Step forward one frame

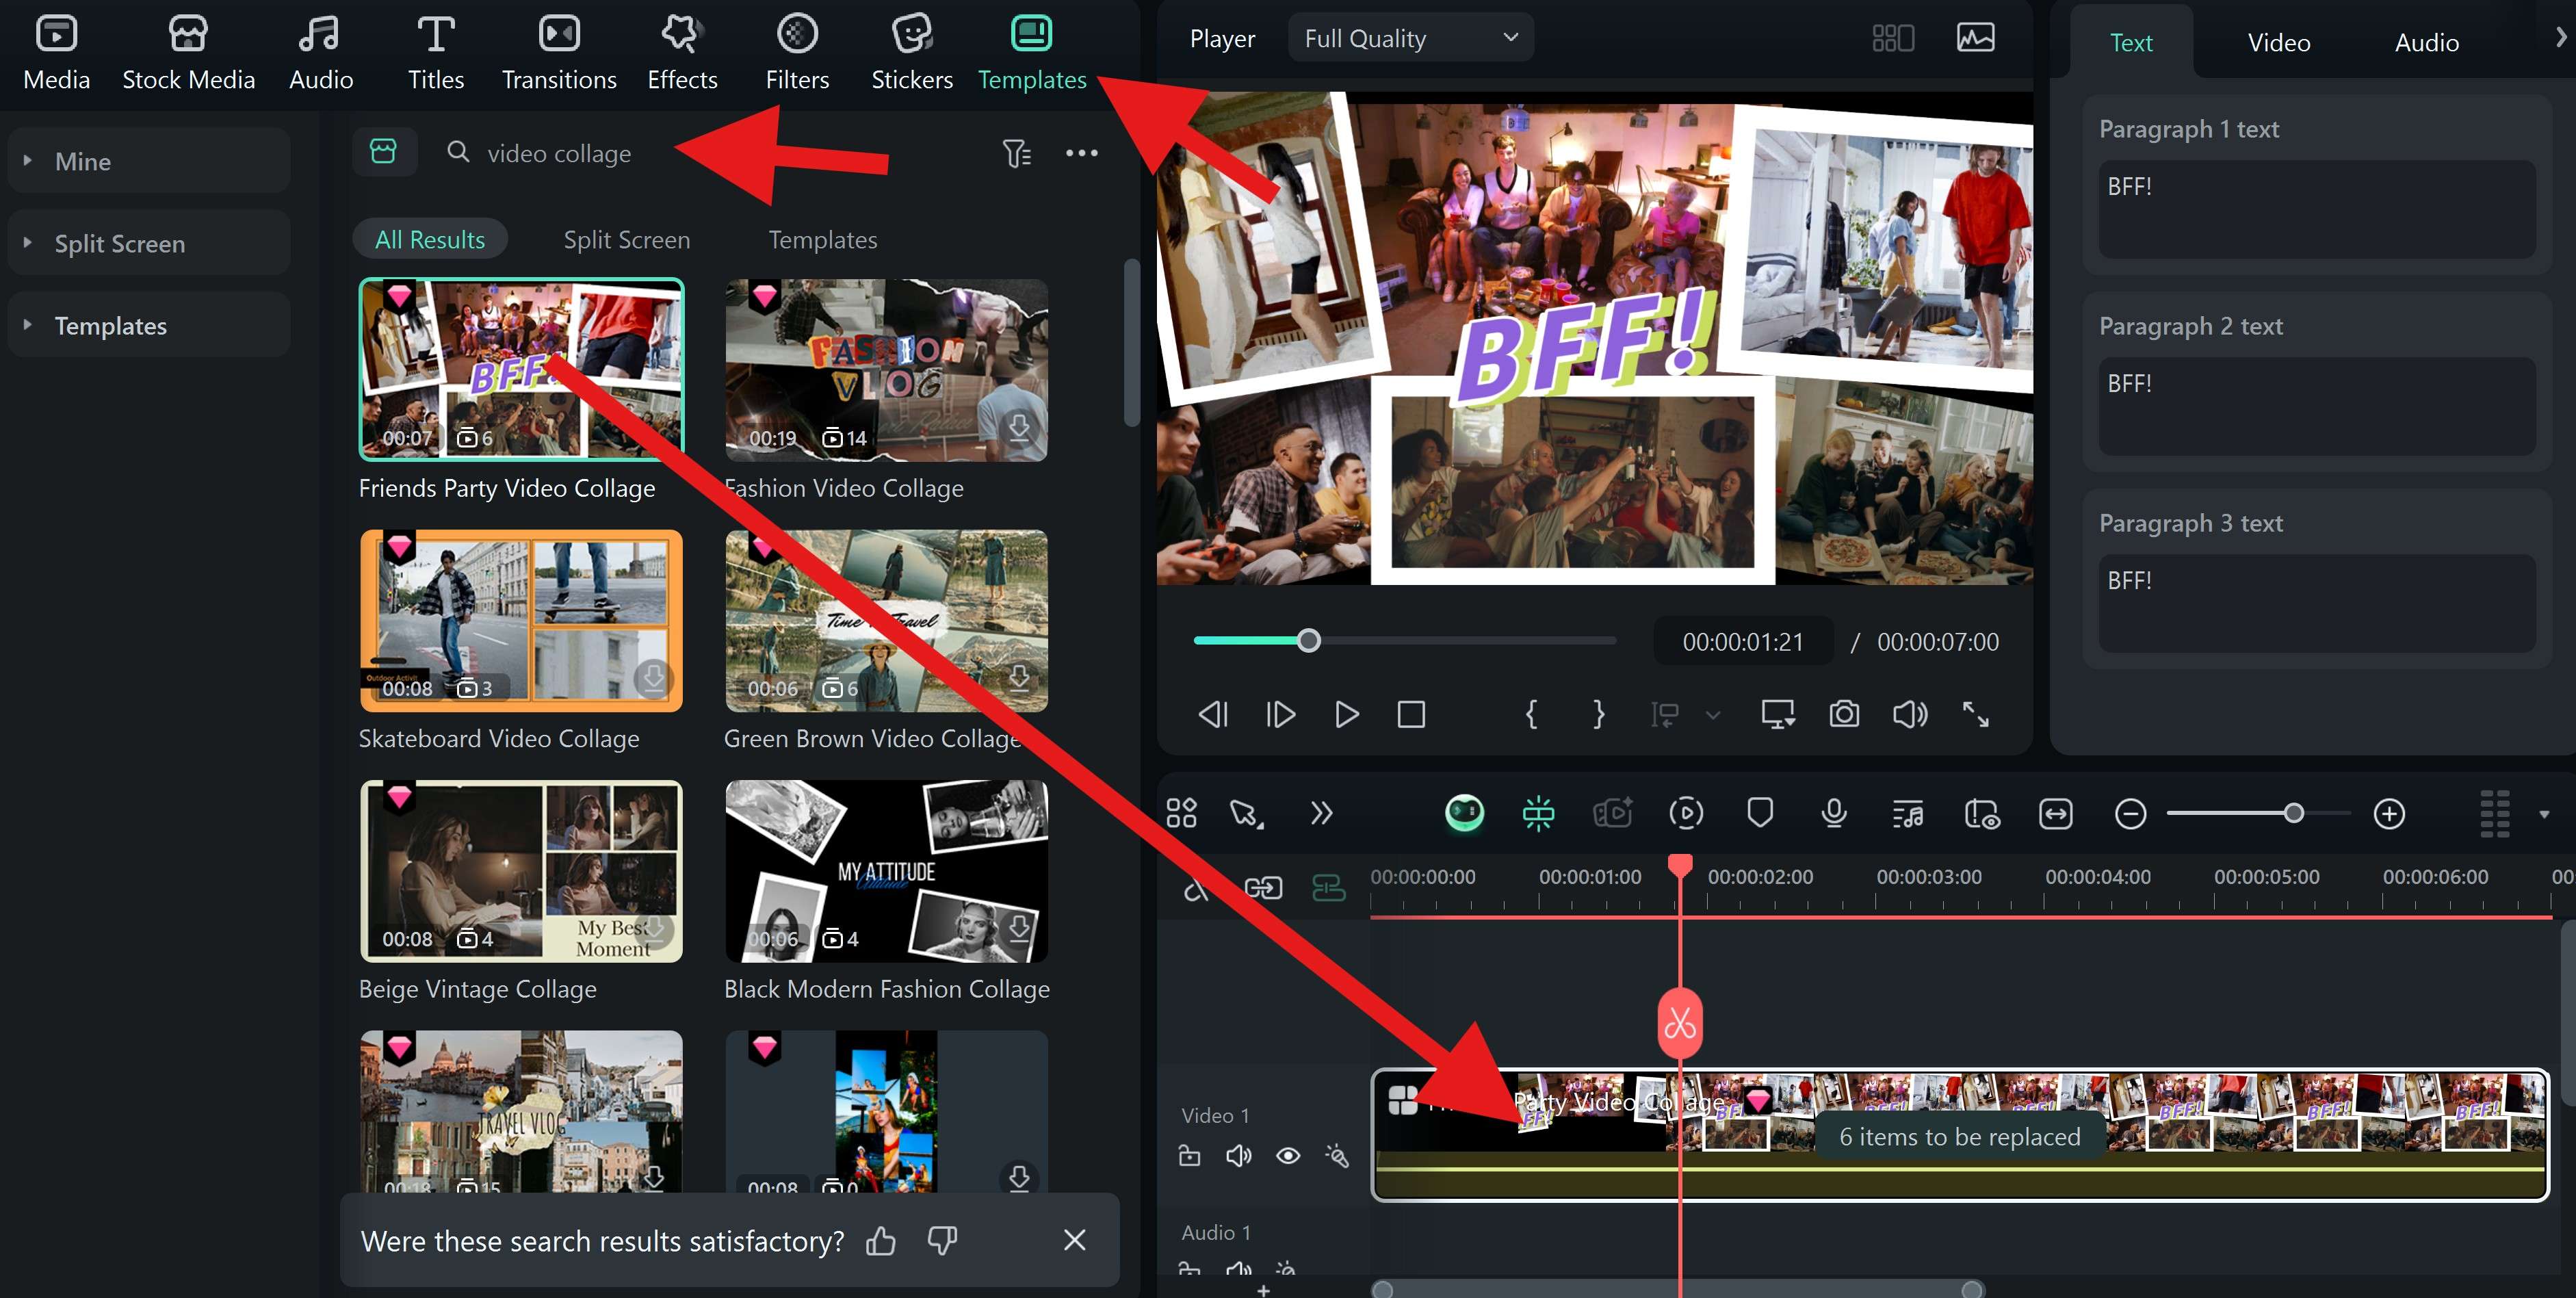pyautogui.click(x=1280, y=714)
